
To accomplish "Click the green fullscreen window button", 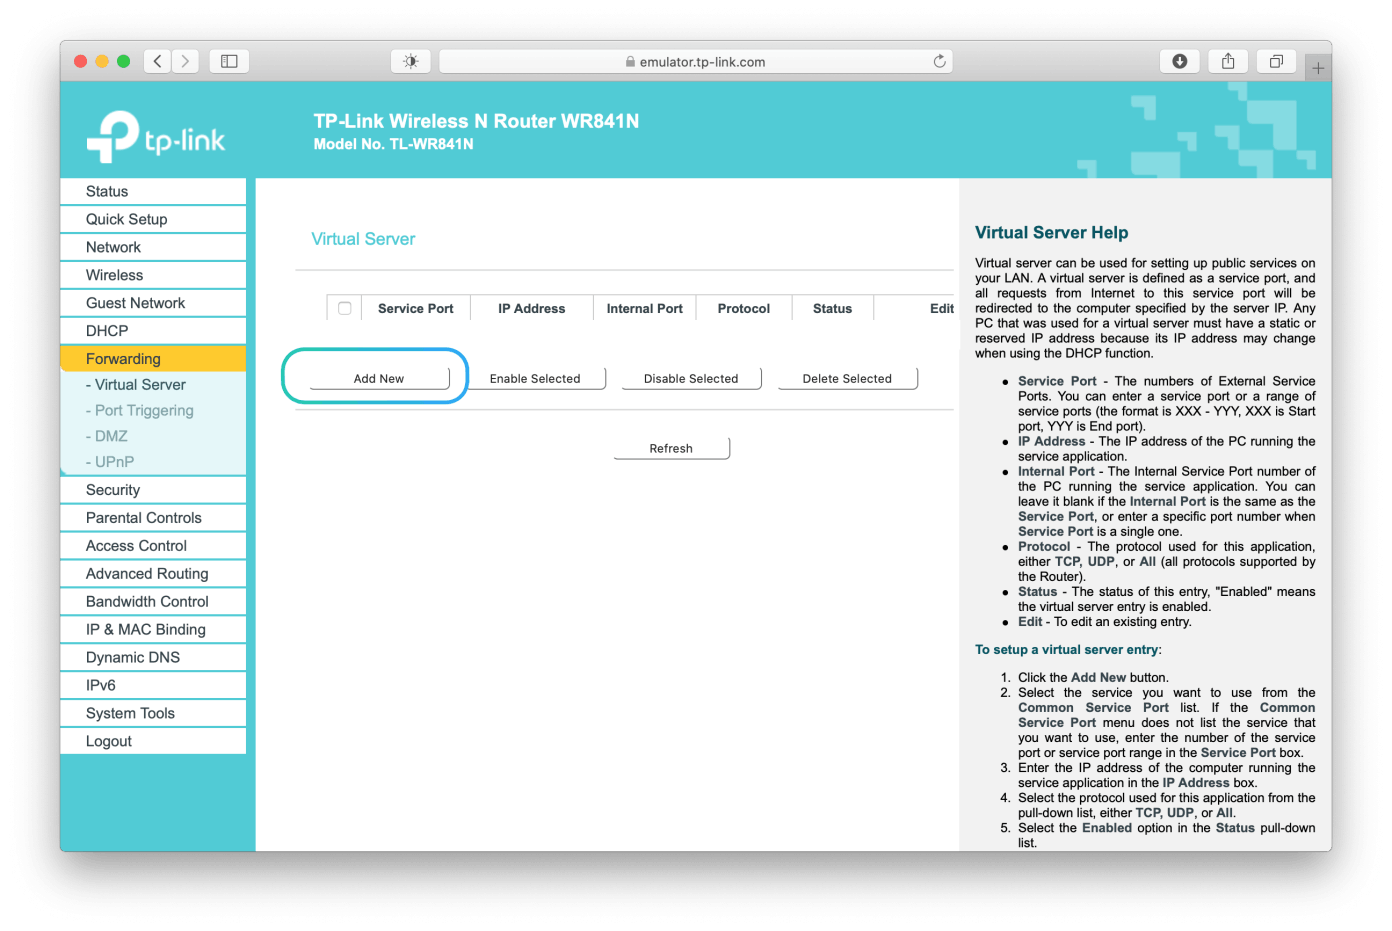I will pos(123,61).
